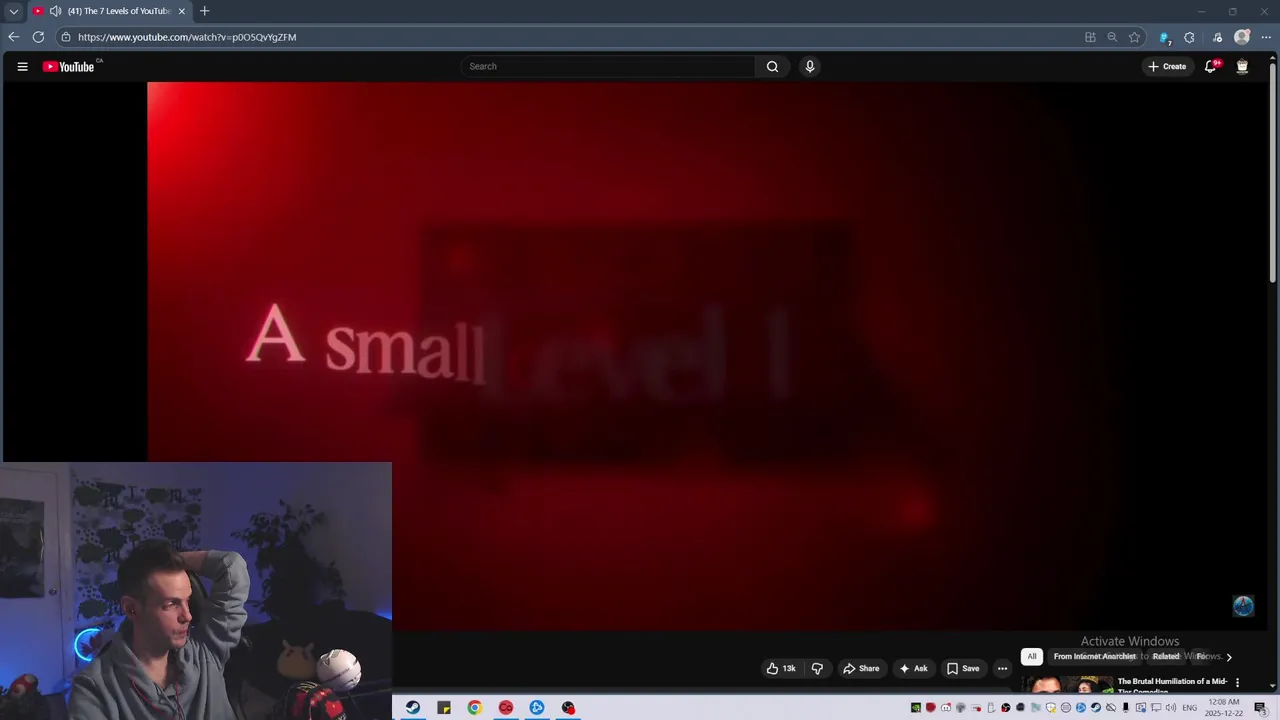Close the 7 Levels of YouTube tab
Screen dimensions: 1280x720
(x=181, y=11)
